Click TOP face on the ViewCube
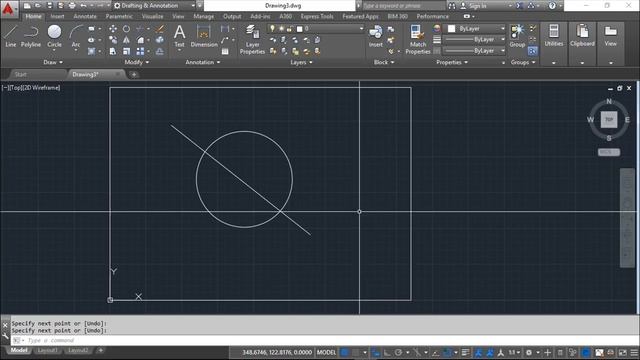 [609, 120]
